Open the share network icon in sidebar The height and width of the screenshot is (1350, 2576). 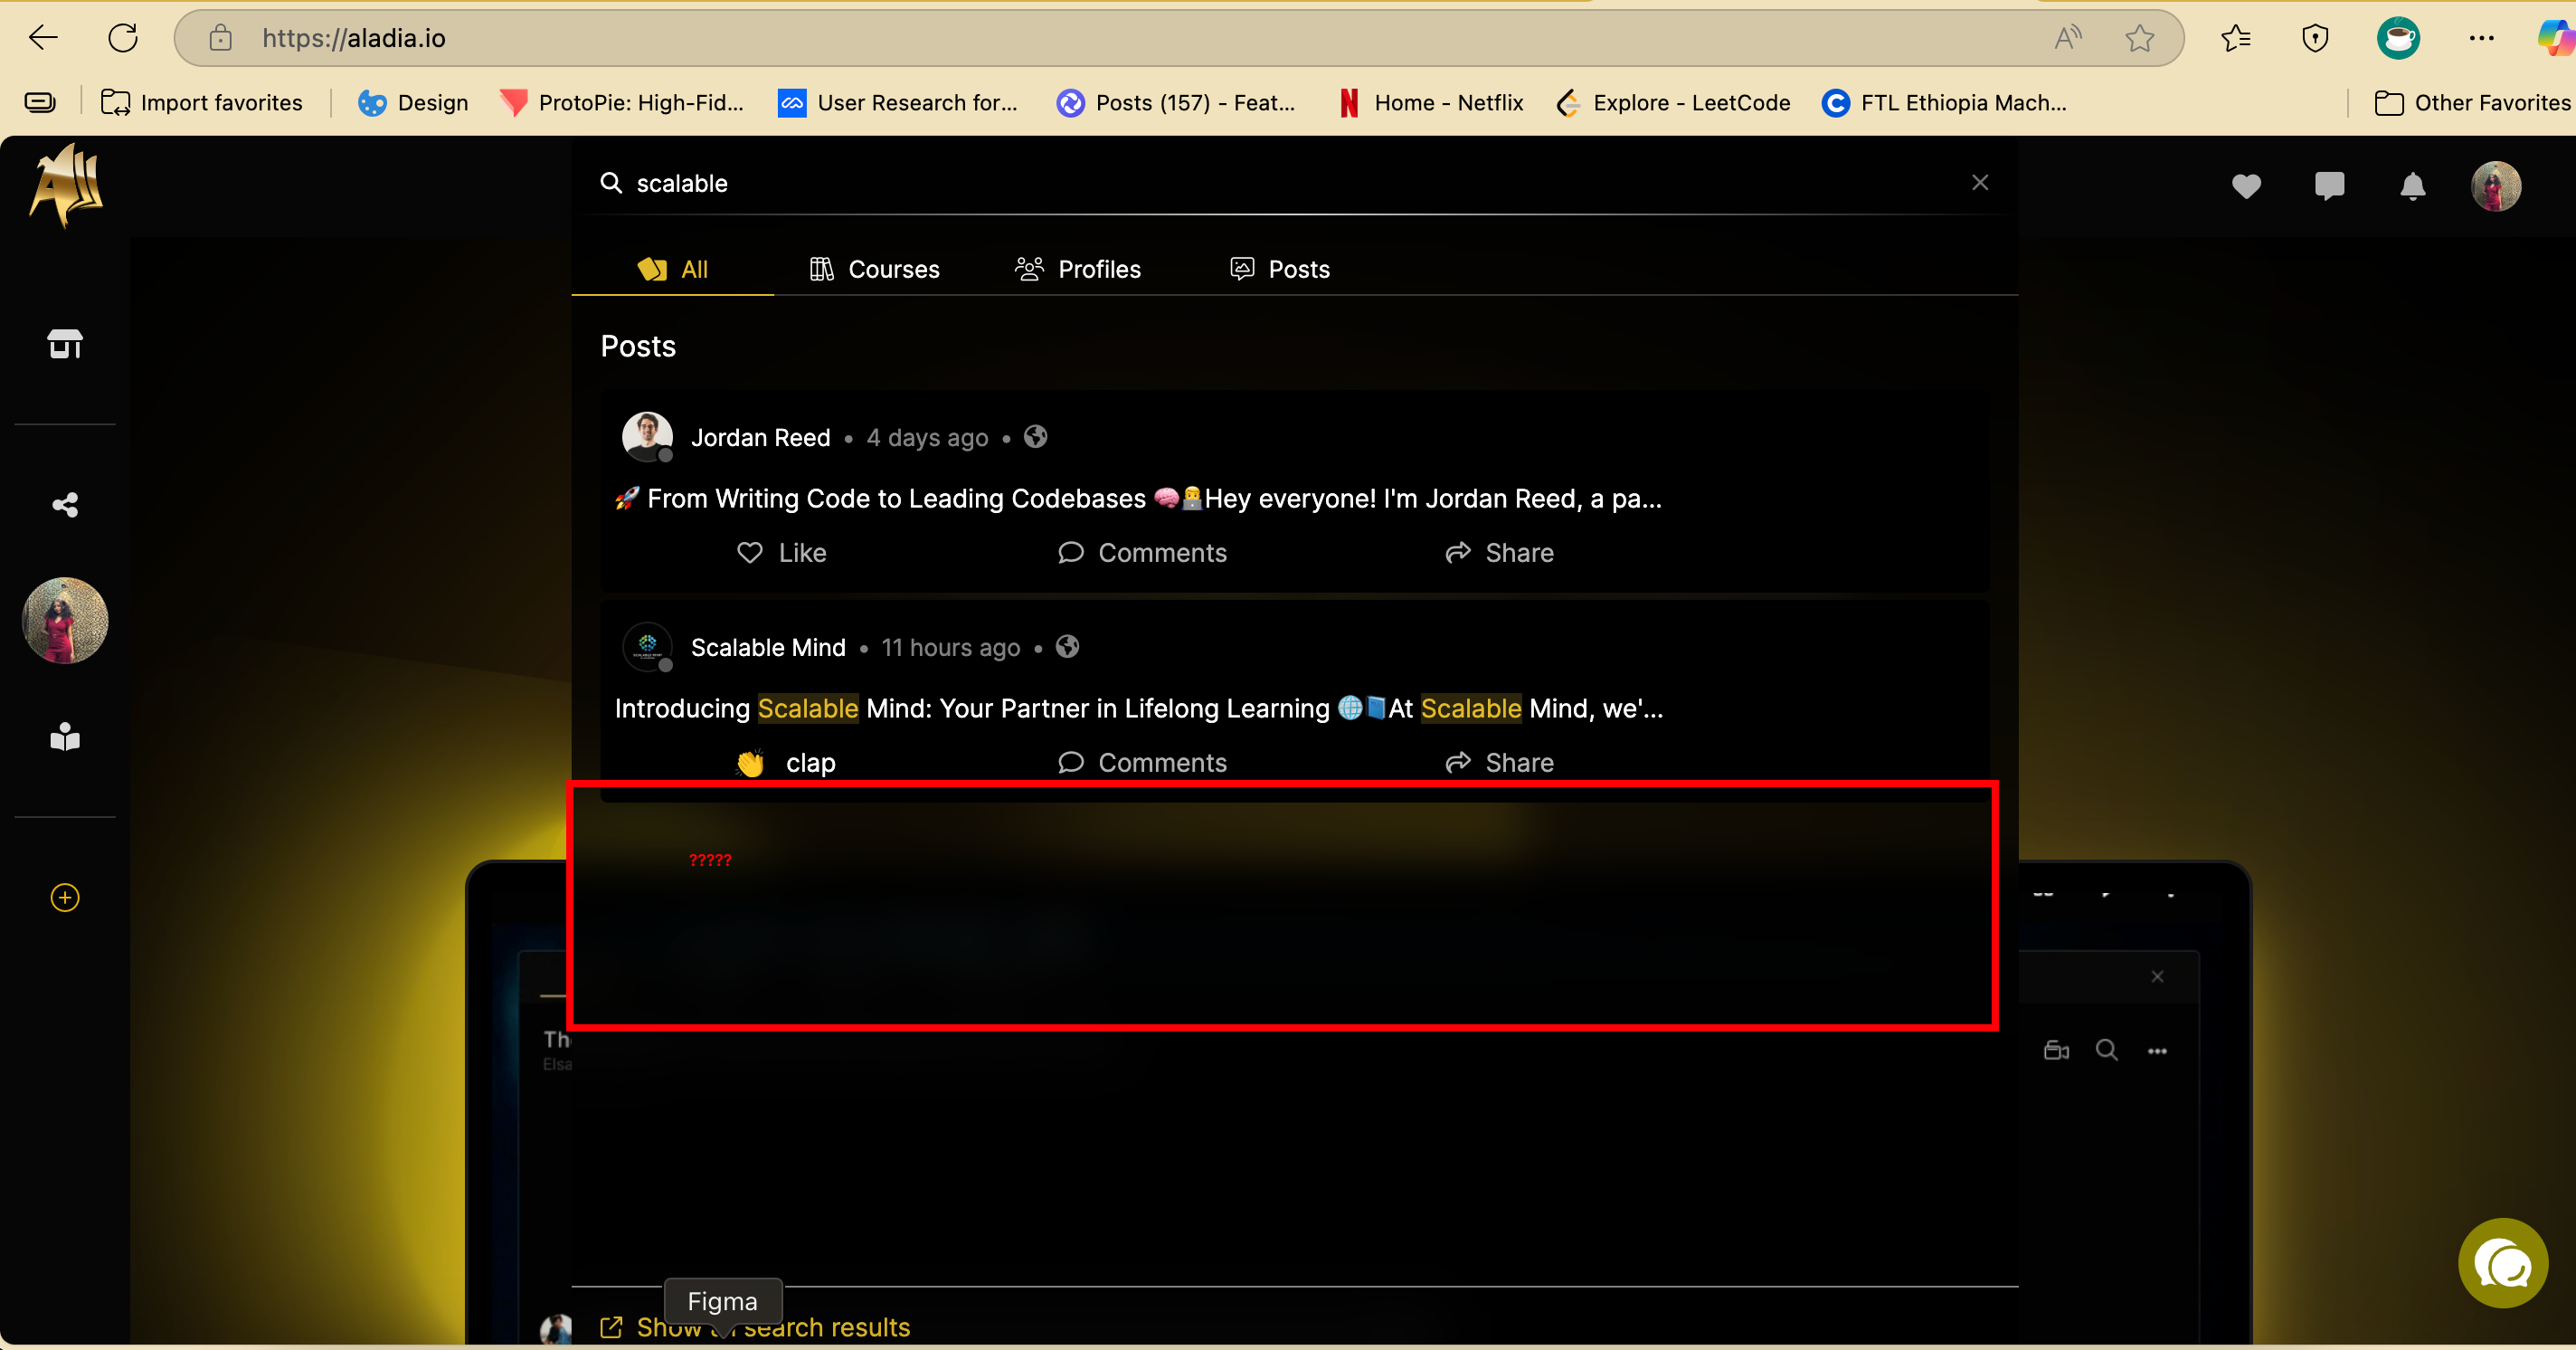[65, 505]
